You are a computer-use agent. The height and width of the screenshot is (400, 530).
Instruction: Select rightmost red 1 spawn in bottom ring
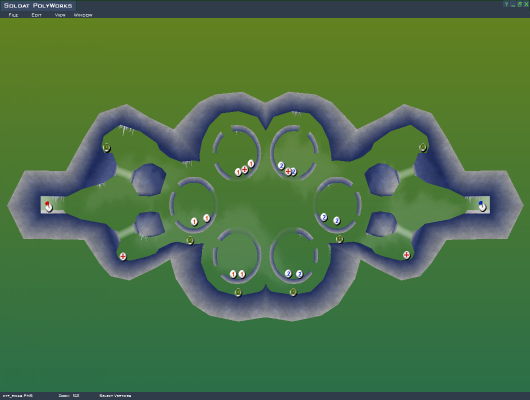click(242, 274)
